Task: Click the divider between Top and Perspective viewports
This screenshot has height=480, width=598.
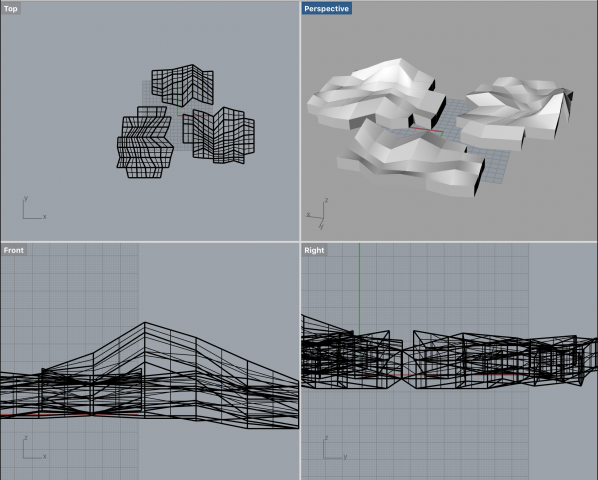Action: coord(300,120)
